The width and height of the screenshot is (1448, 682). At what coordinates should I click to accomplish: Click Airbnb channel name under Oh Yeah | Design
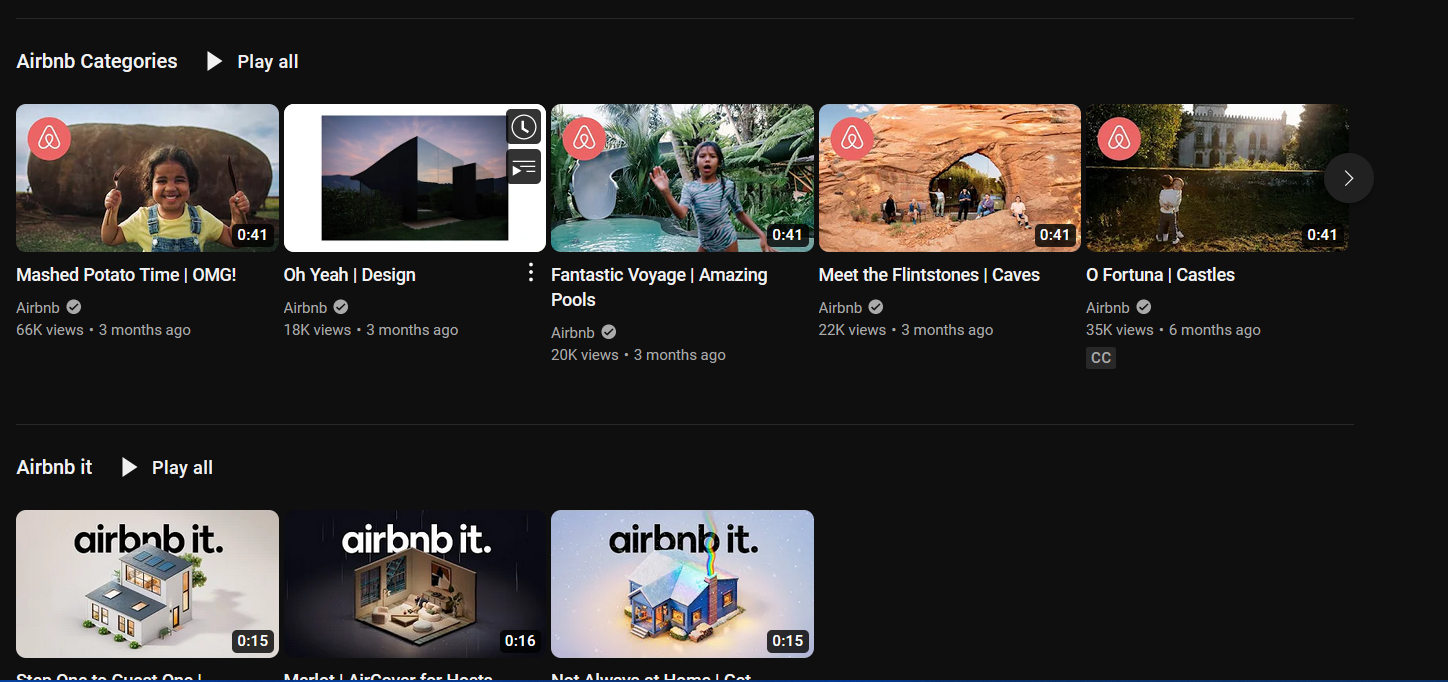(x=305, y=307)
